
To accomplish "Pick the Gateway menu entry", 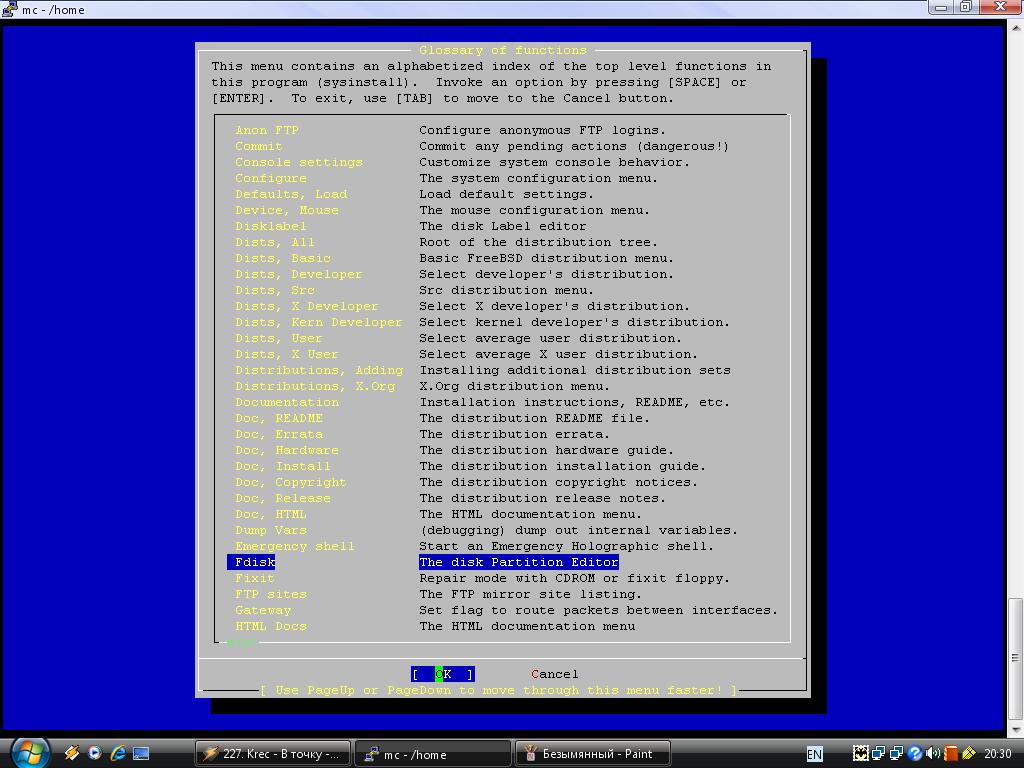I will click(263, 610).
